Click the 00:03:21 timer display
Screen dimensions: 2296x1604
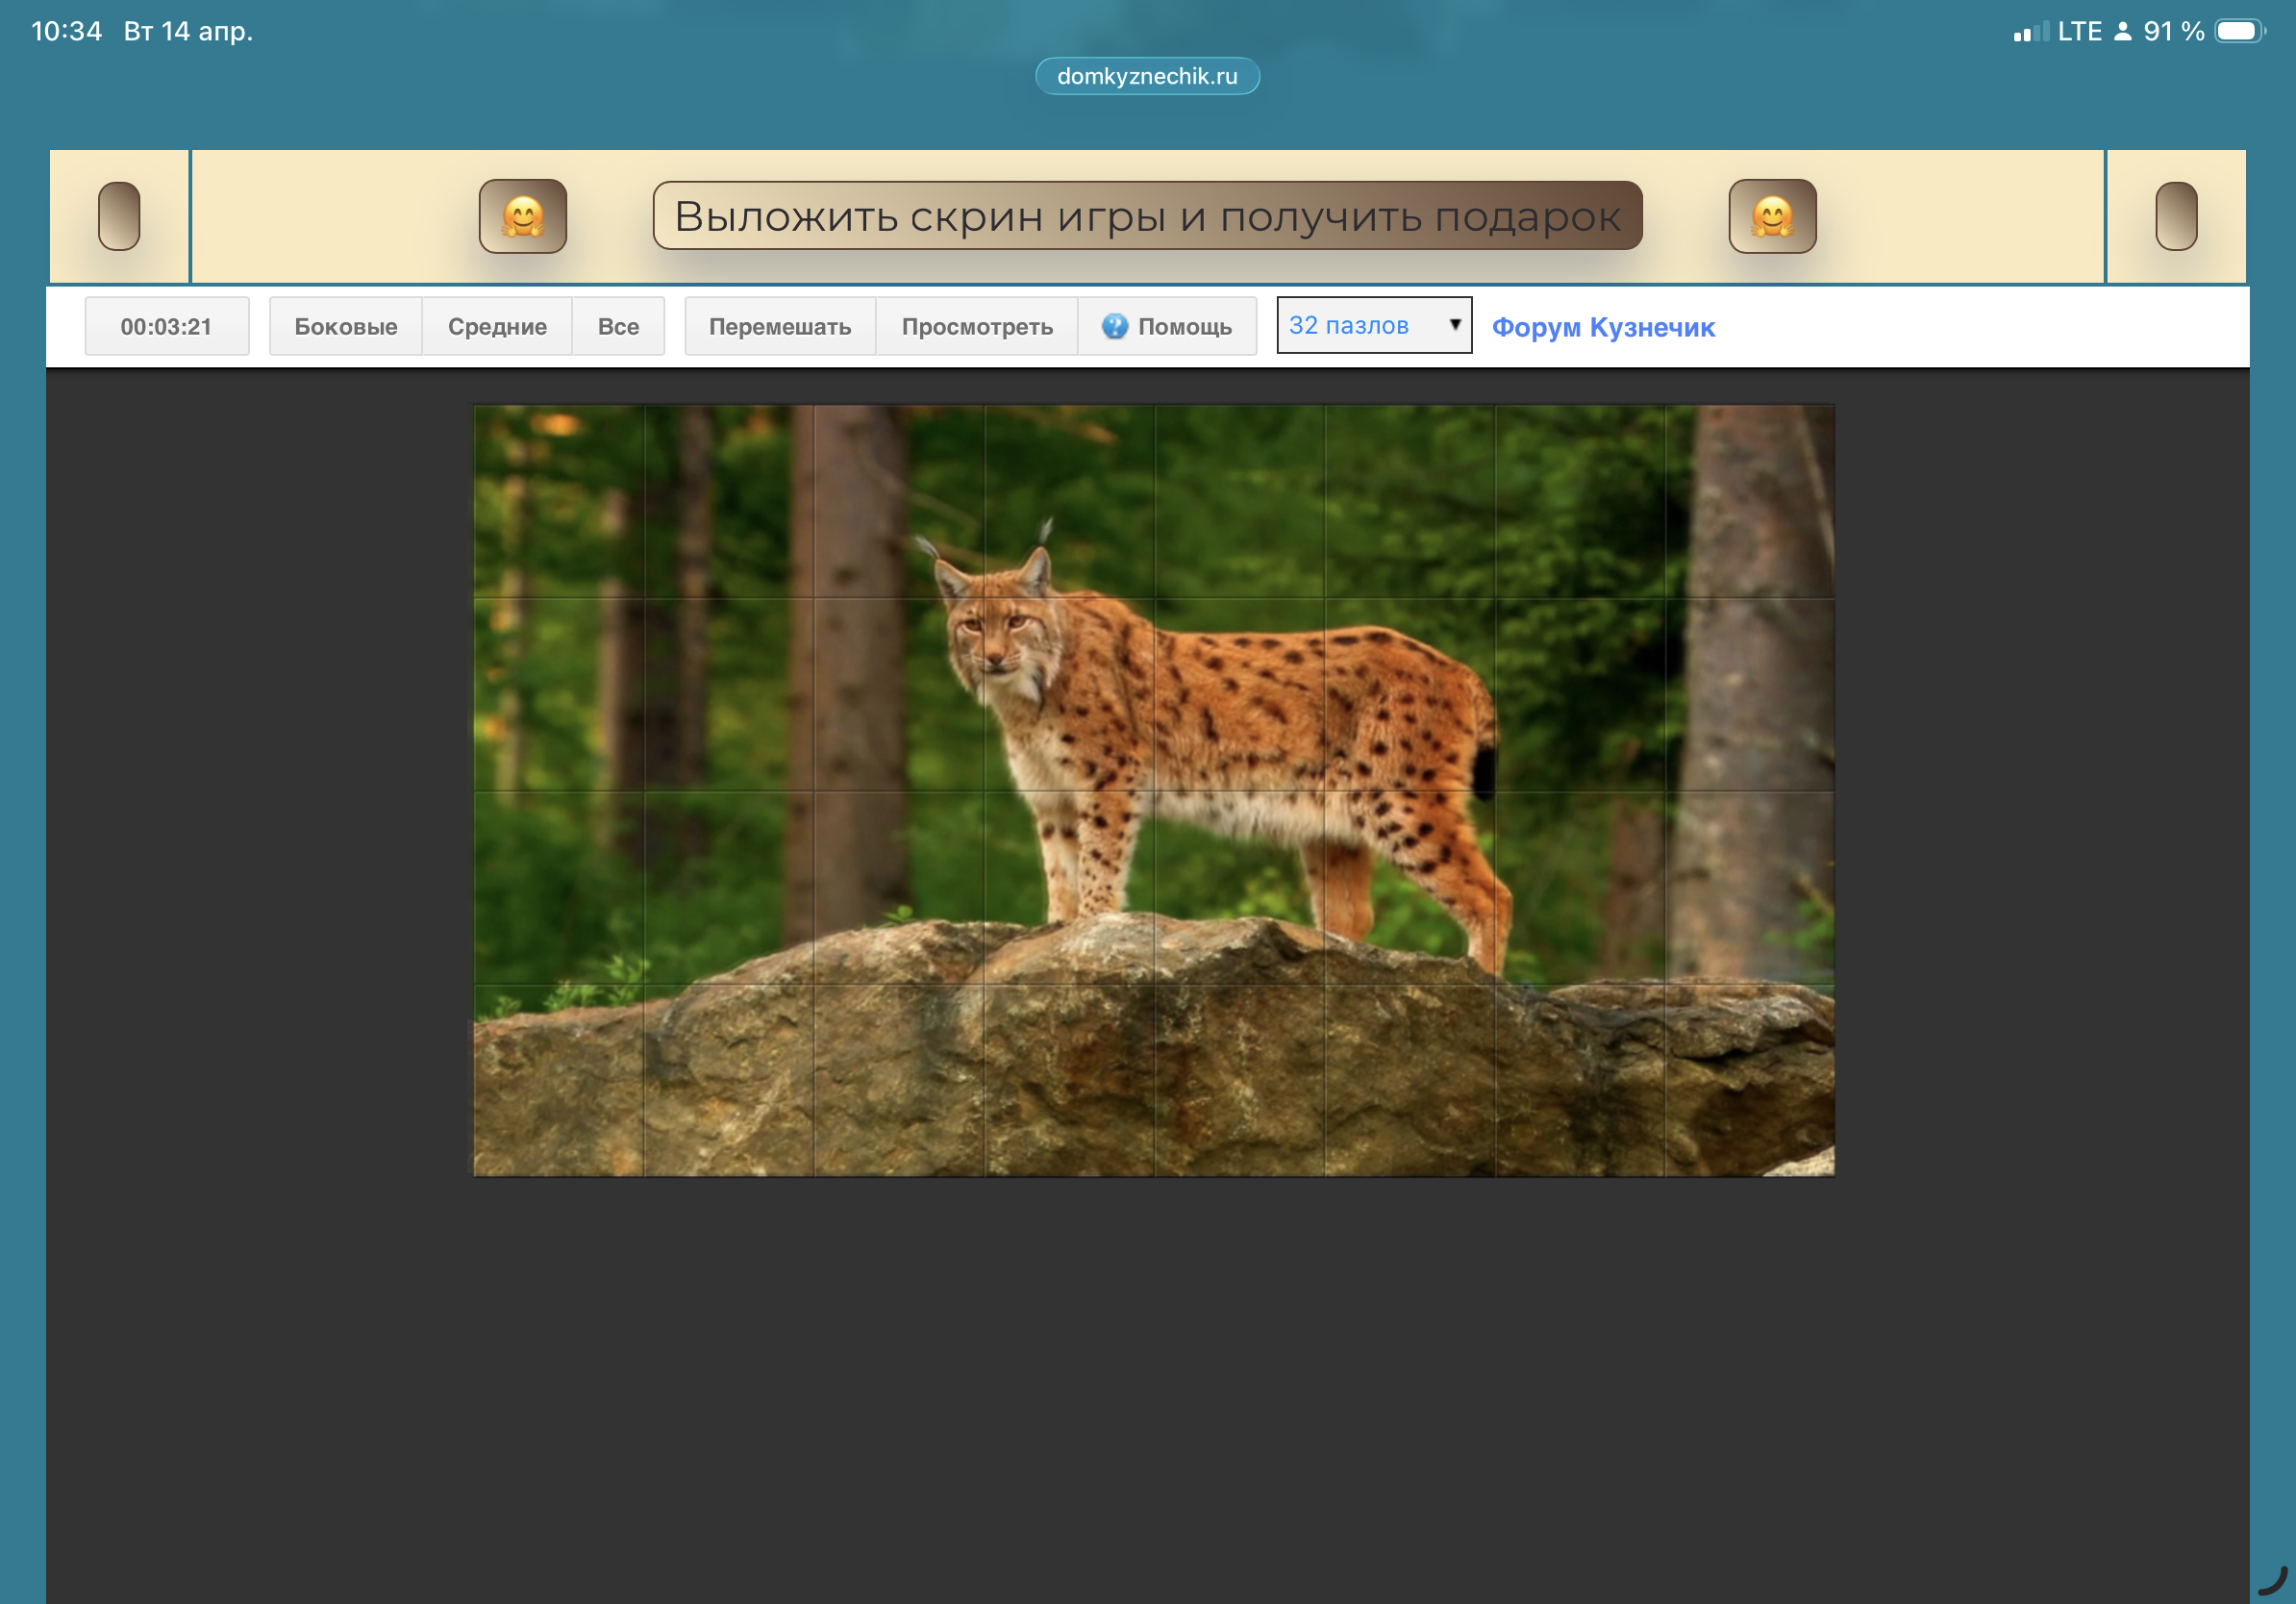(x=166, y=326)
